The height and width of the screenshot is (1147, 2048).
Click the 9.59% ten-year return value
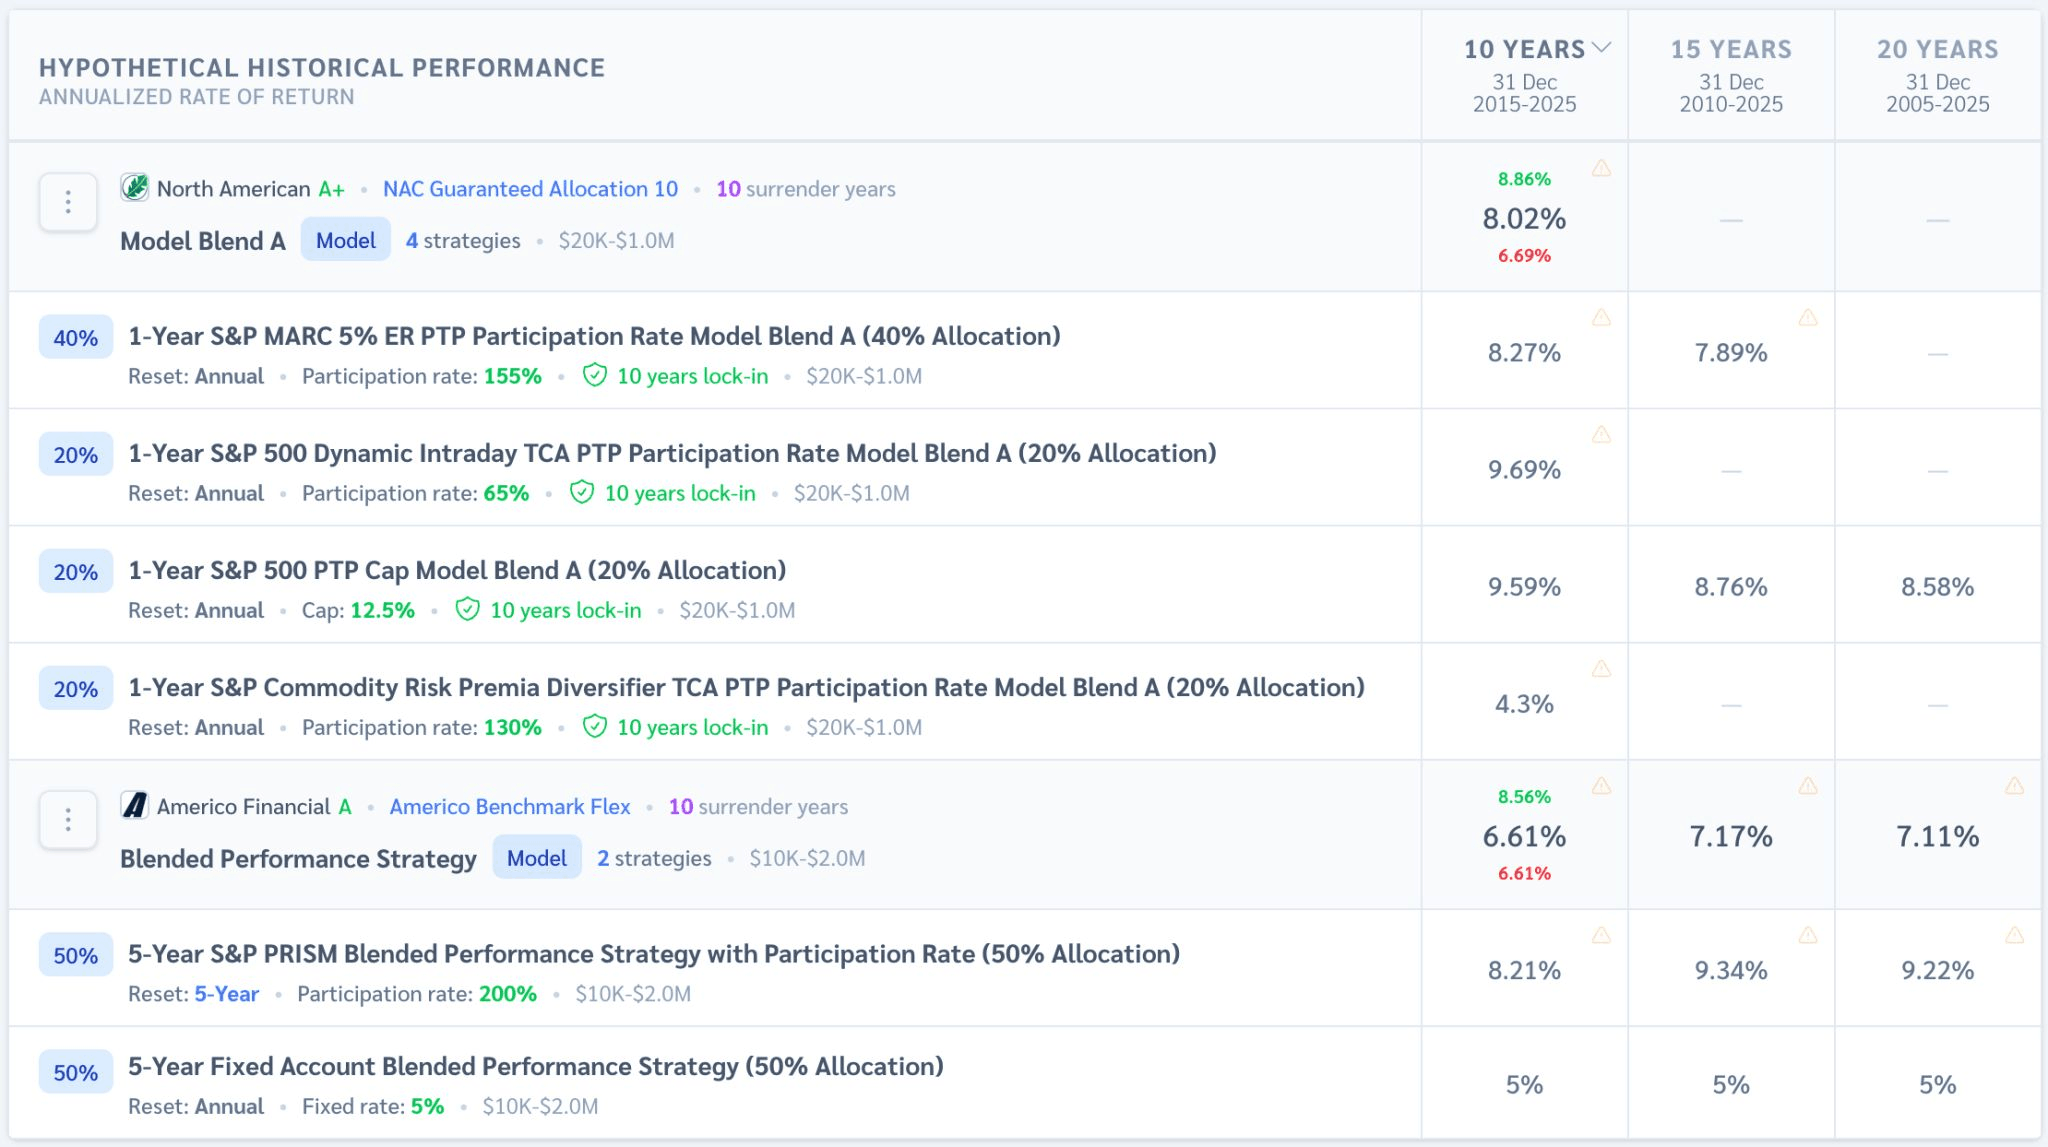coord(1524,586)
